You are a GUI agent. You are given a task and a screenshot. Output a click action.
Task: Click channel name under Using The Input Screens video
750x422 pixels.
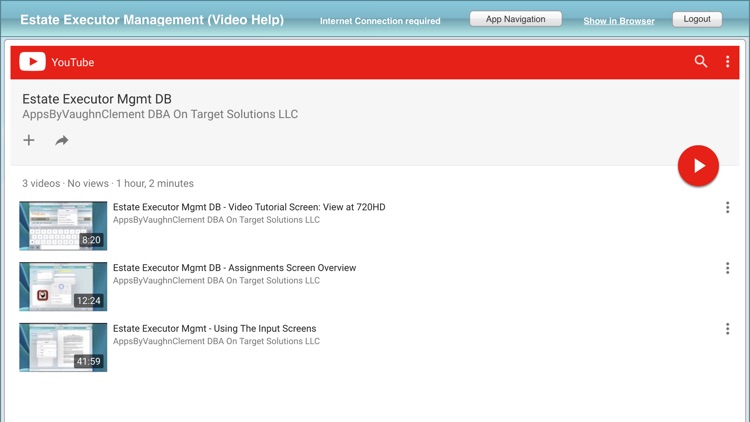pyautogui.click(x=216, y=342)
